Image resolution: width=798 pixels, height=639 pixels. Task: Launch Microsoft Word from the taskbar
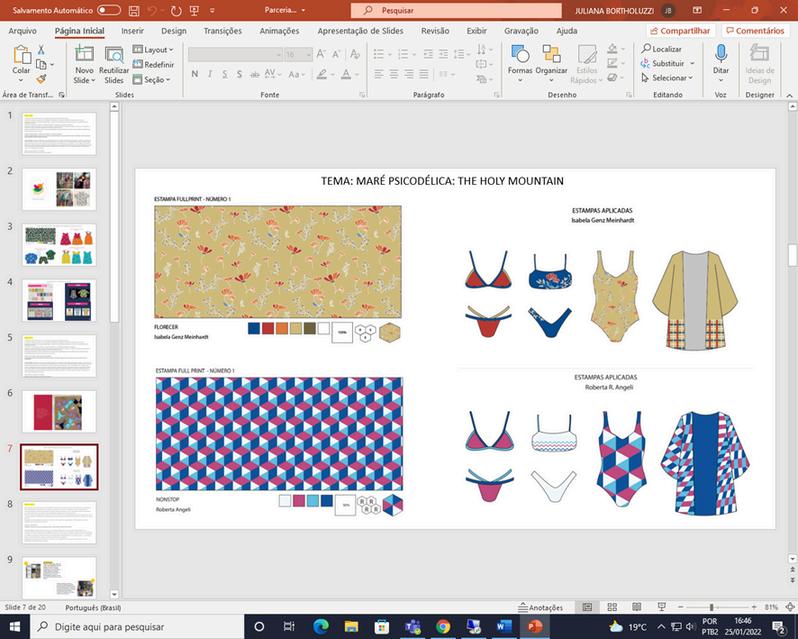(504, 627)
